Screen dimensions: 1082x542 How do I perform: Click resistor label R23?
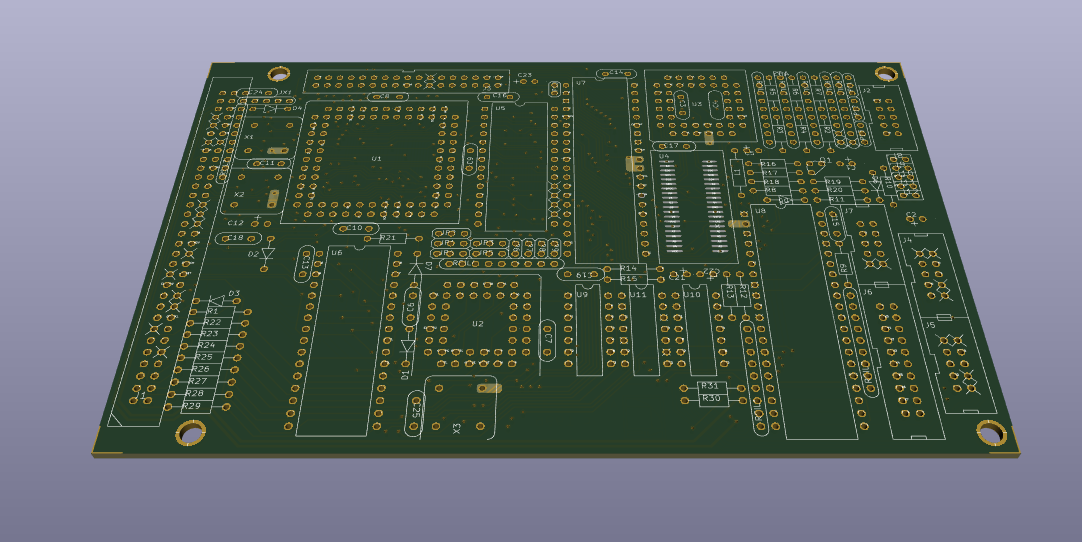pos(209,333)
